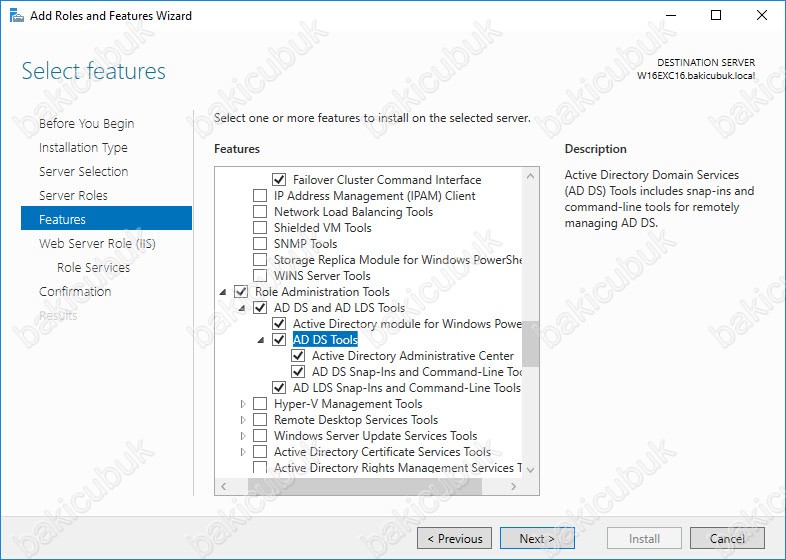Open the Installation Type step
The height and width of the screenshot is (560, 786).
[x=83, y=147]
